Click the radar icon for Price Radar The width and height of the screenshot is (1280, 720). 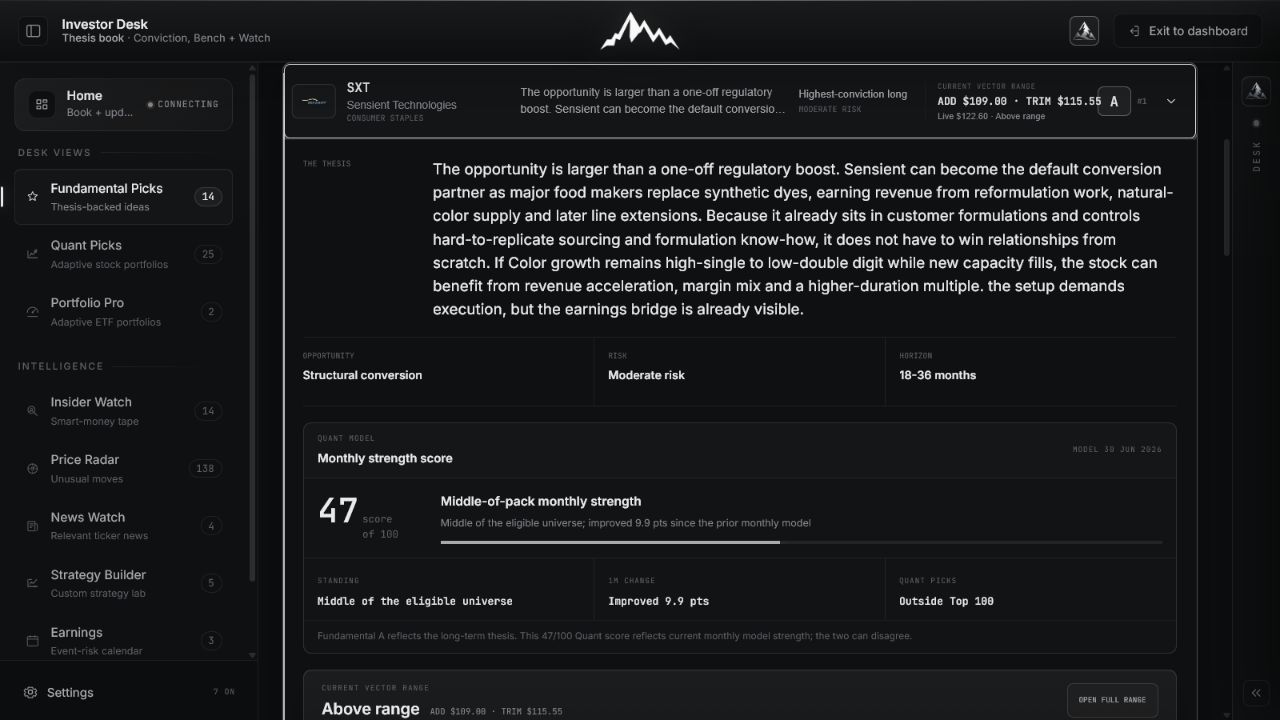pos(33,469)
